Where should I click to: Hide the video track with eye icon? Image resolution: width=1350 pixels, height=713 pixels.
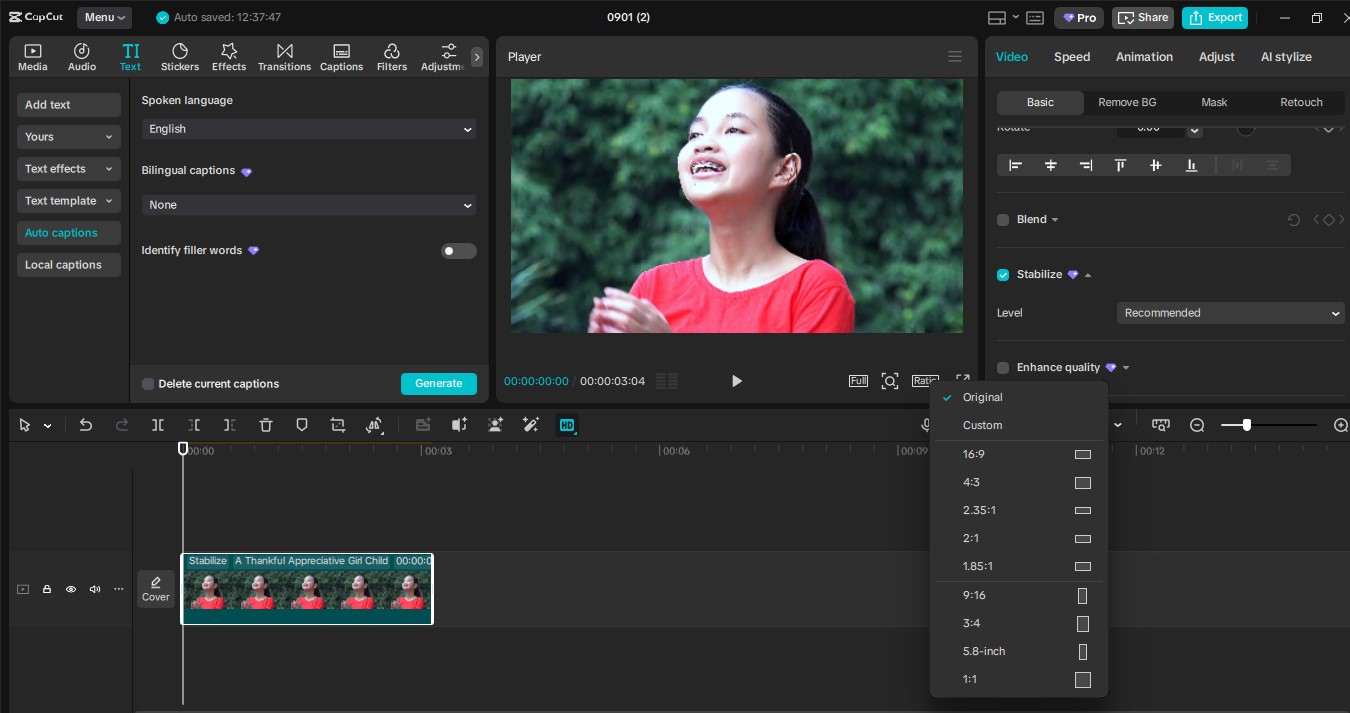click(x=71, y=589)
